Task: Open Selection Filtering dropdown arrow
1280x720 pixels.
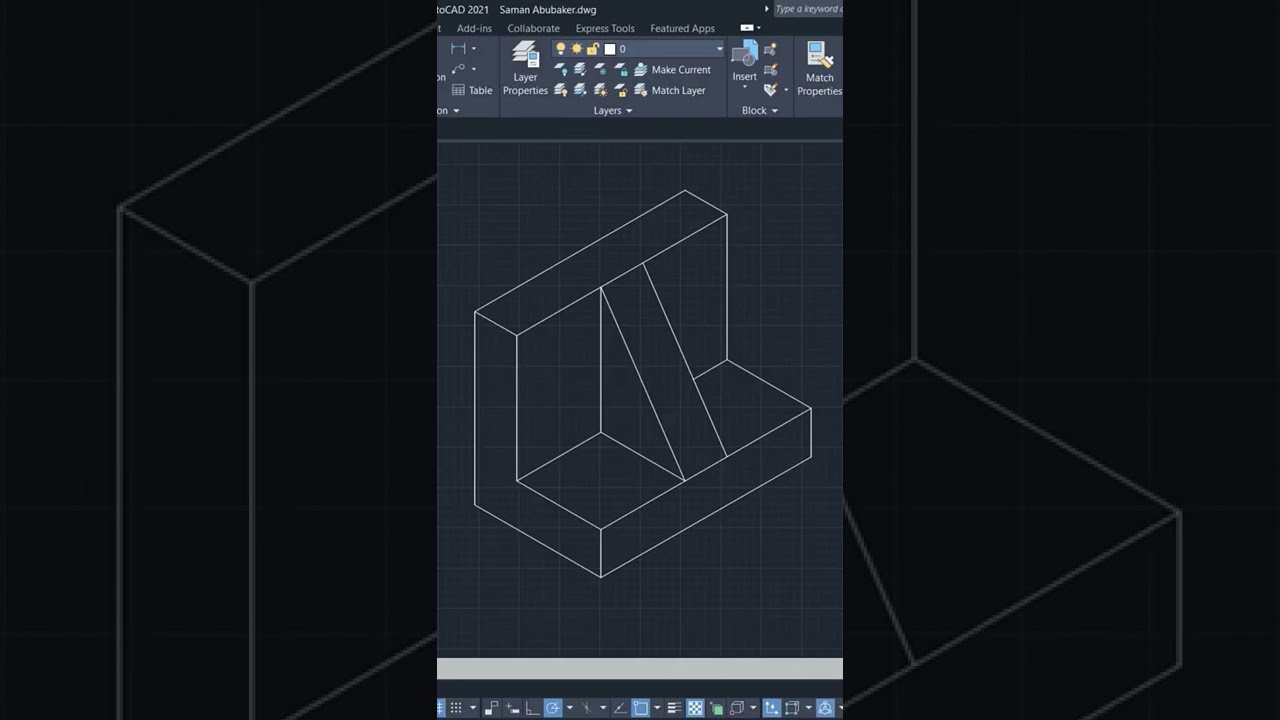Action: pyautogui.click(x=809, y=708)
